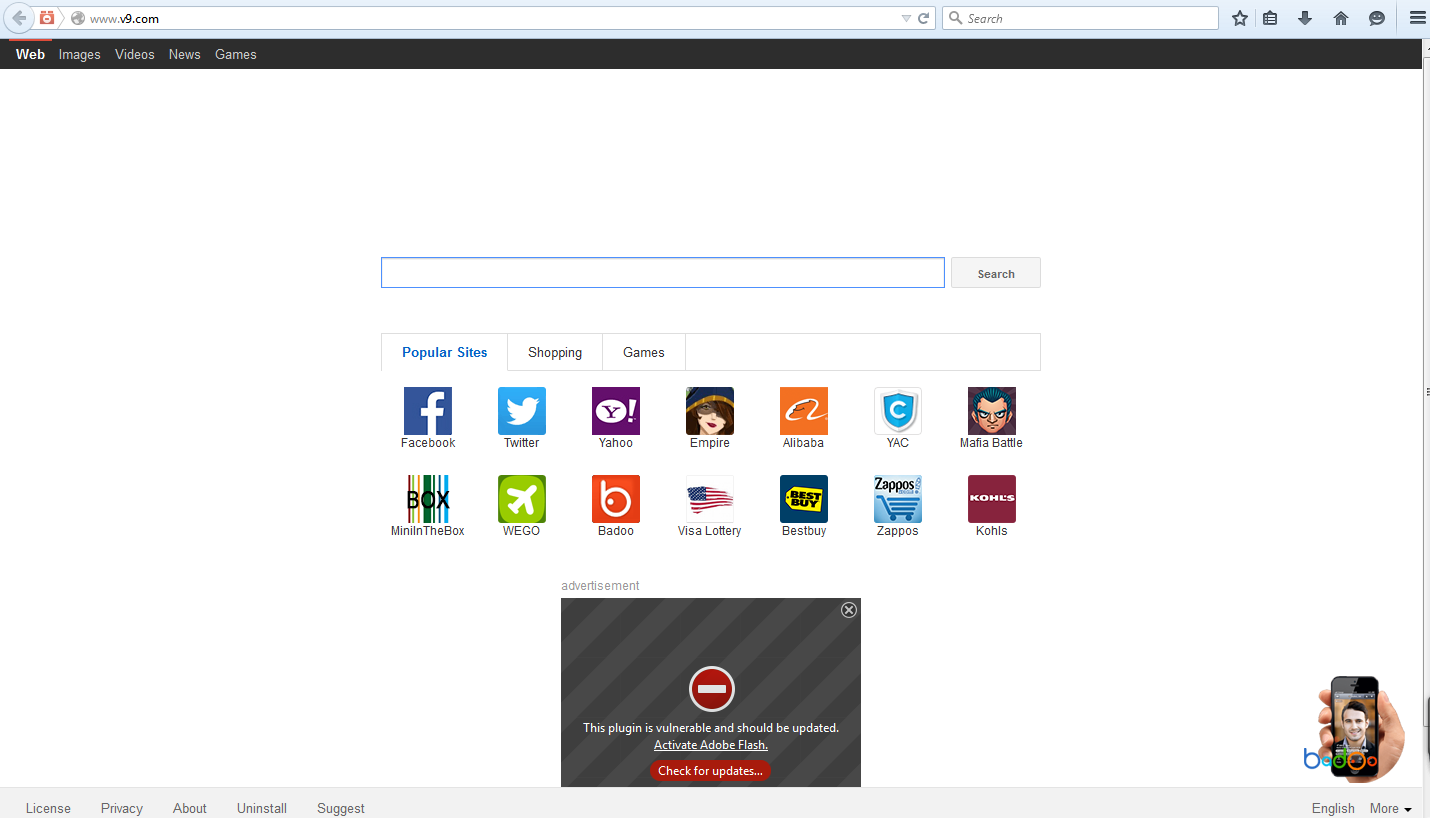Launch the Mafia Battle icon
The height and width of the screenshot is (818, 1430).
pos(992,411)
